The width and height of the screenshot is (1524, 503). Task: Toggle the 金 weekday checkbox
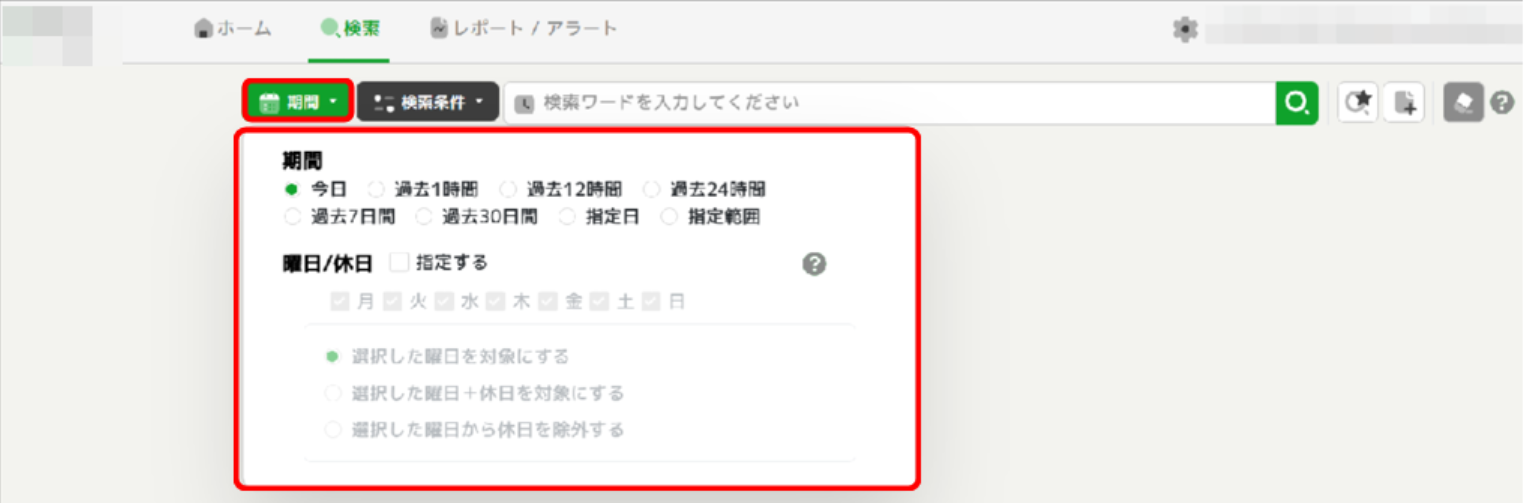[x=548, y=301]
